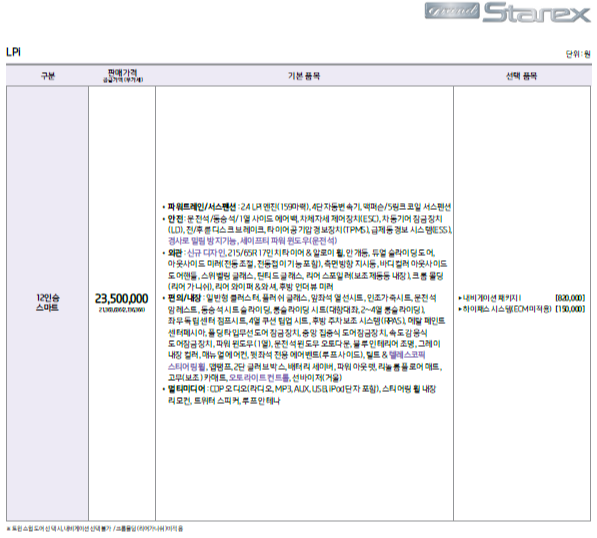The image size is (597, 538).
Task: Select the '판매가격' column header
Action: pyautogui.click(x=122, y=73)
